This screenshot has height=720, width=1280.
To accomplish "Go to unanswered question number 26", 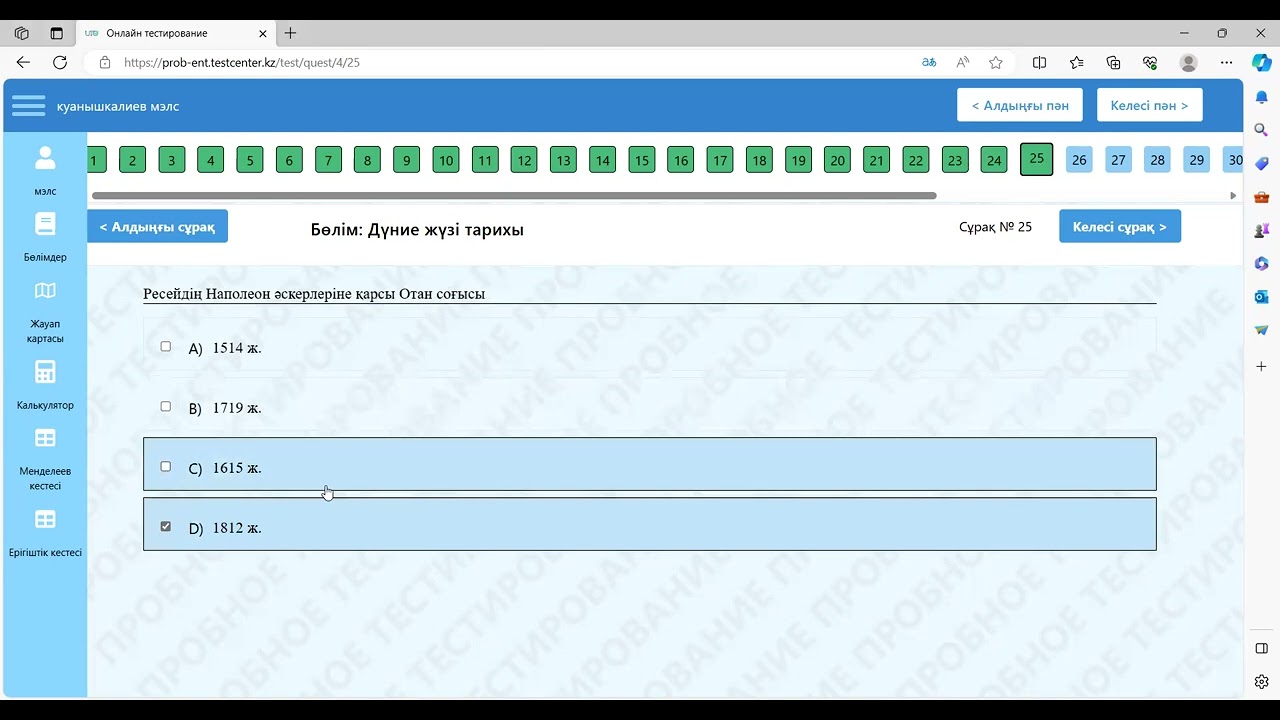I will [1079, 160].
